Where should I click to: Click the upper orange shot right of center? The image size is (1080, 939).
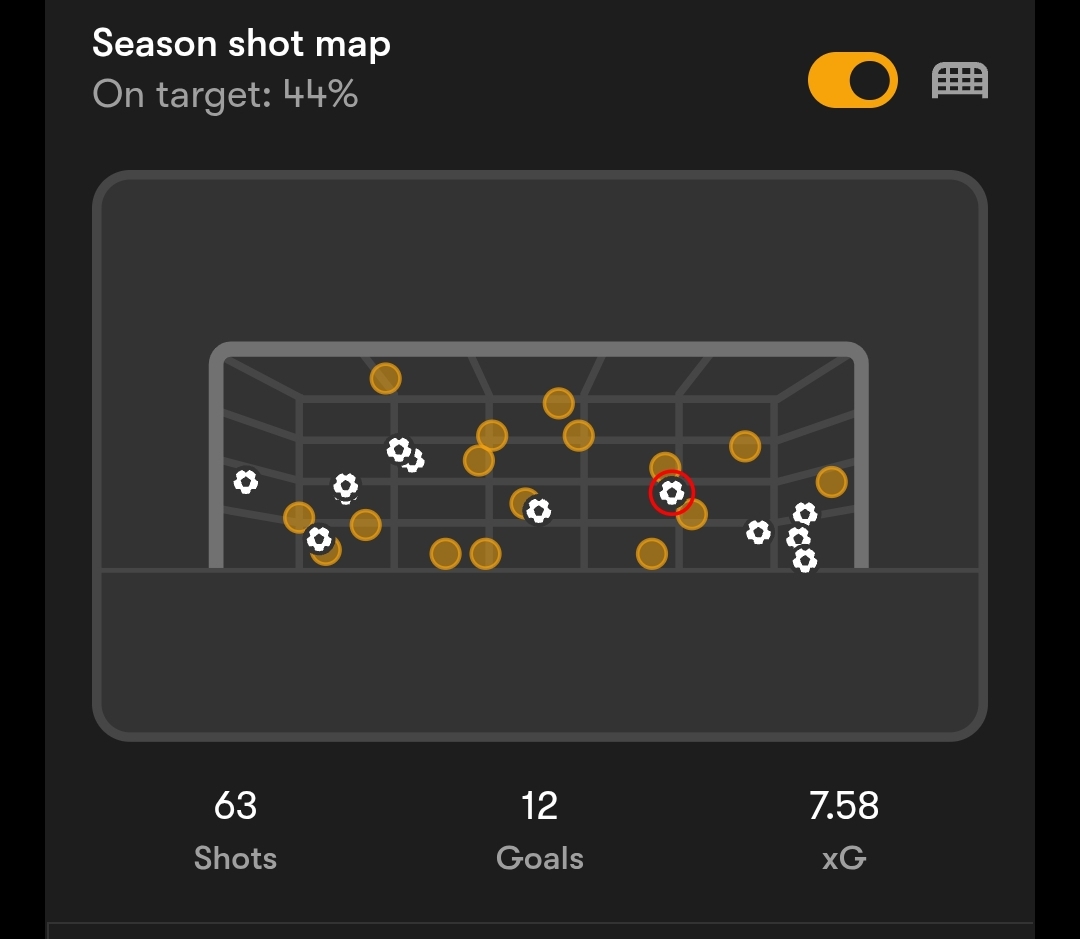click(x=559, y=403)
